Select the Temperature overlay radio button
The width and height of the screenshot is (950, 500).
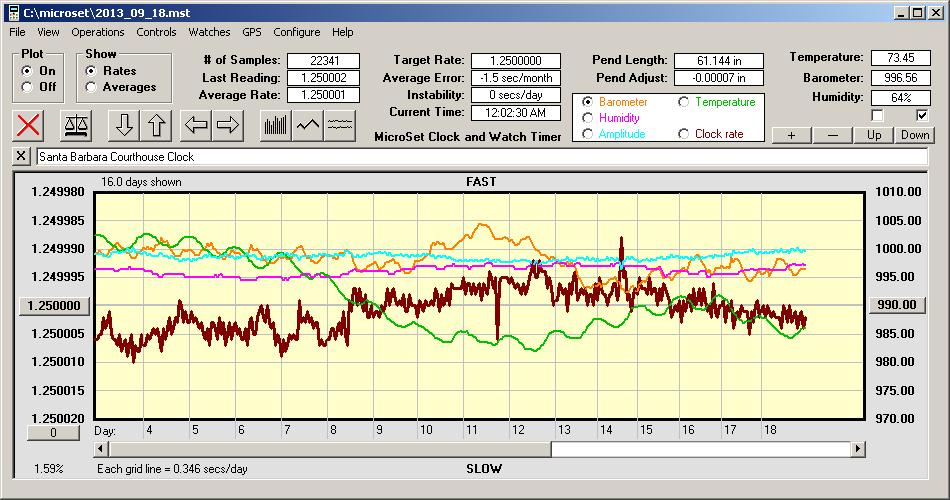[684, 102]
